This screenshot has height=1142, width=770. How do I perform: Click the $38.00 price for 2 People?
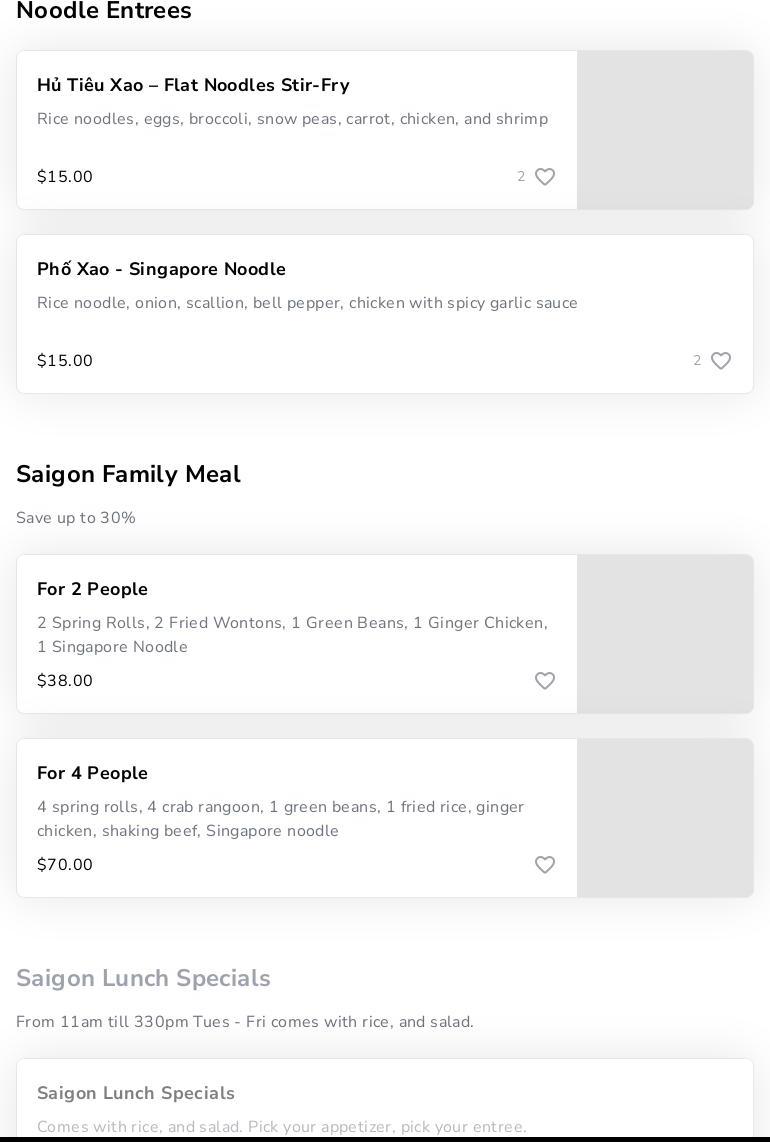coord(65,681)
